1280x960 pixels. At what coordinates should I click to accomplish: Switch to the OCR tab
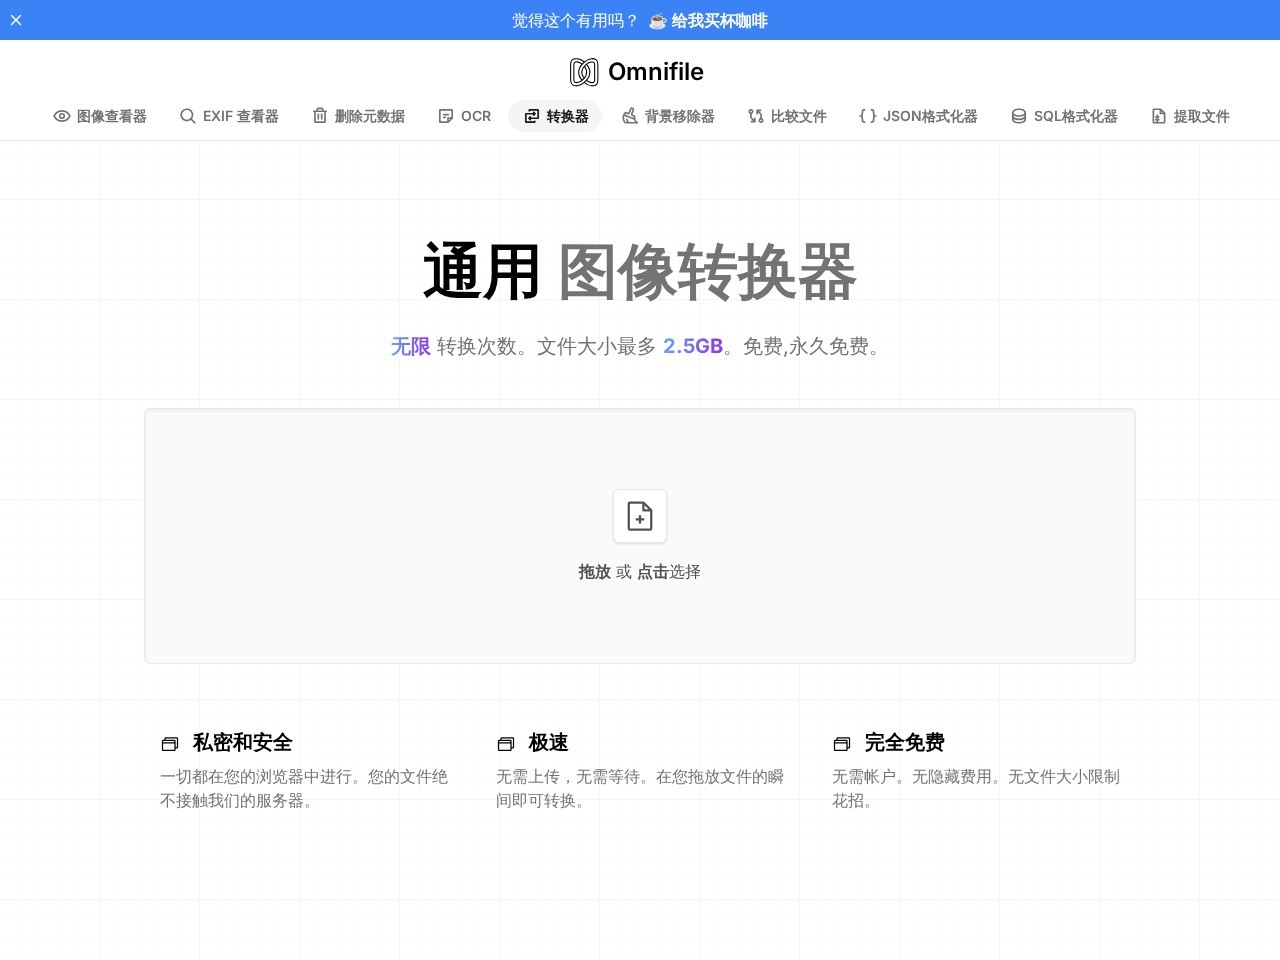tap(465, 116)
